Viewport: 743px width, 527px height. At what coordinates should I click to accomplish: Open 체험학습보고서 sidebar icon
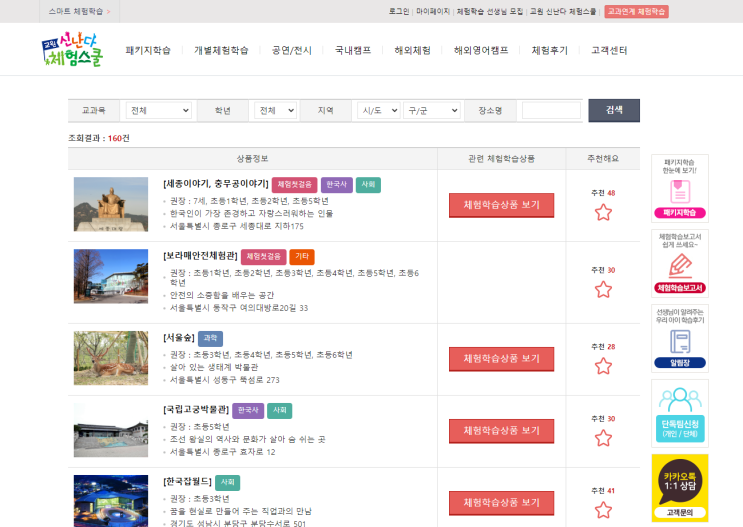pos(680,264)
